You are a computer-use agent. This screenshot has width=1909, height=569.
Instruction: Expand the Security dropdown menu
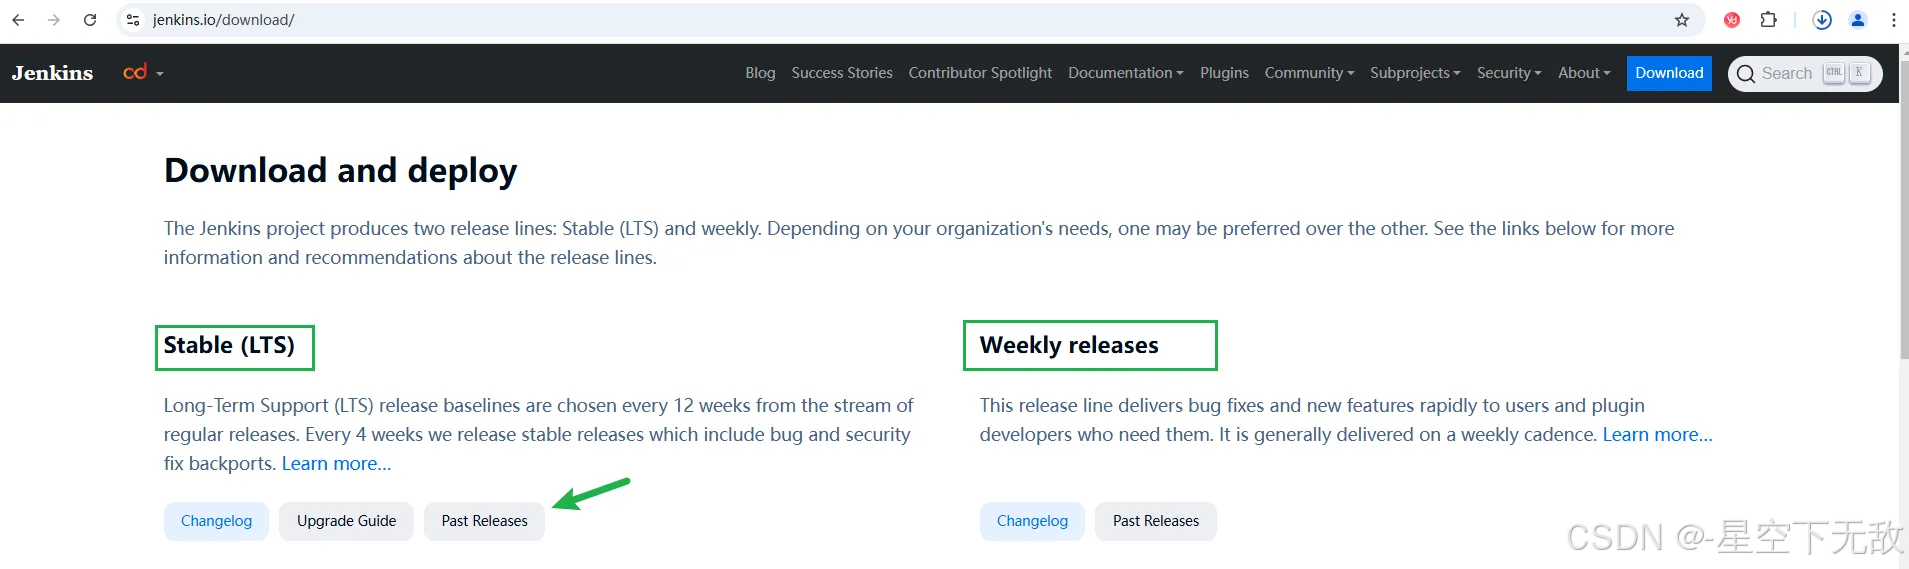pos(1509,73)
